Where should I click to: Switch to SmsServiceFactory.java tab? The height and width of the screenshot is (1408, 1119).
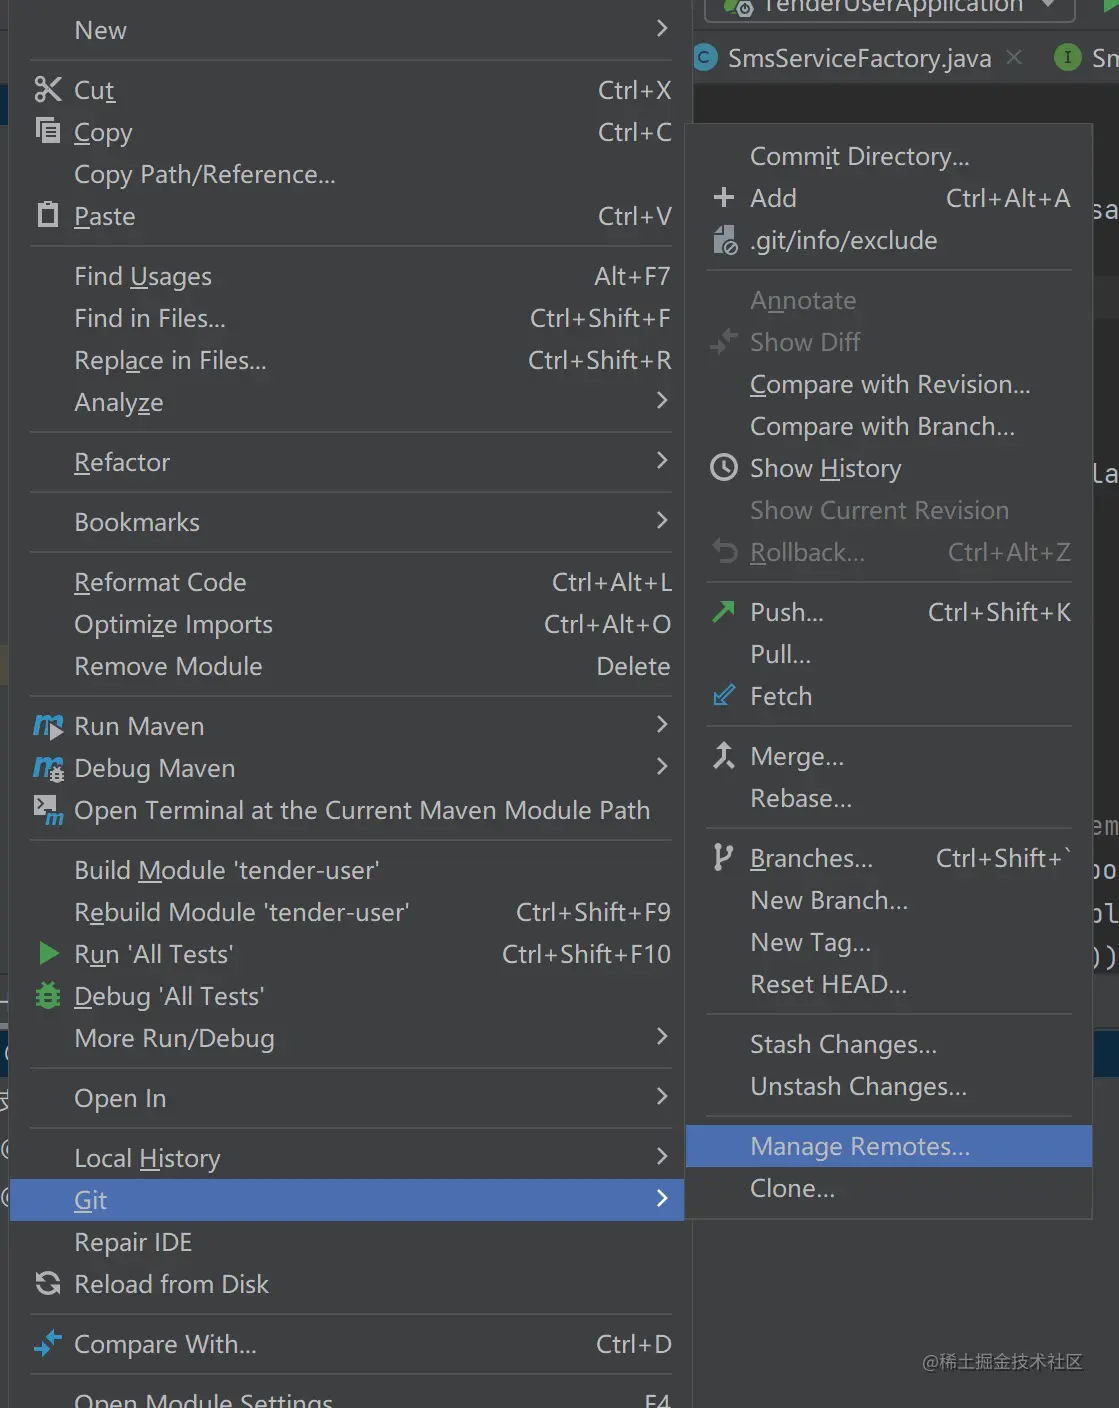(859, 58)
